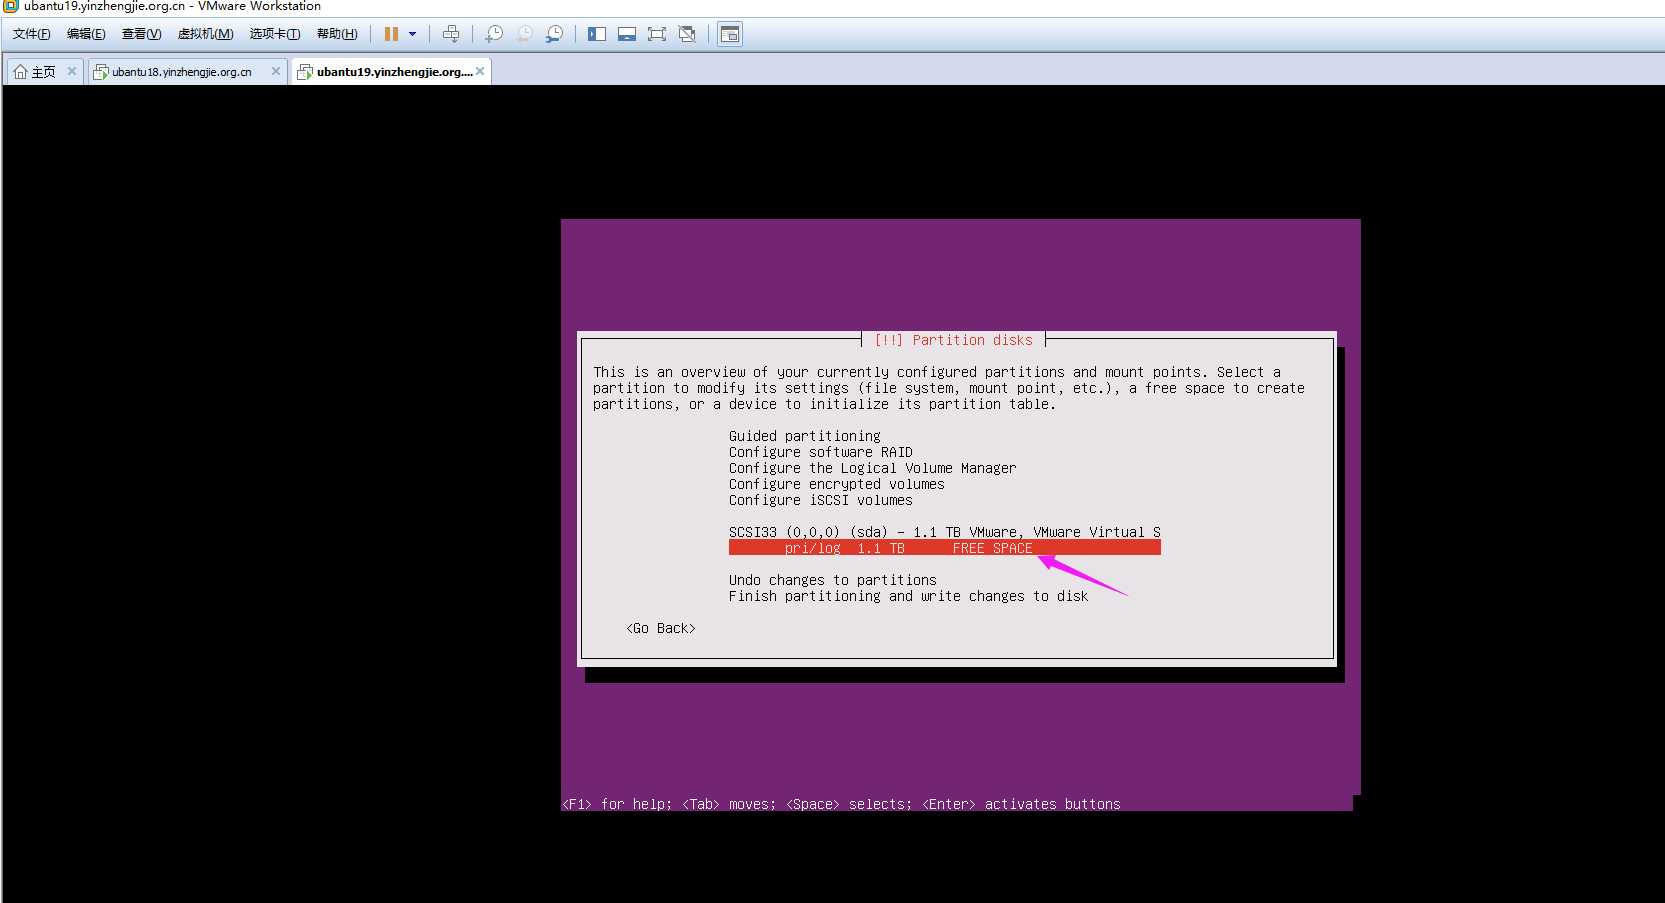Open snapshot manager wrench-clock icon

coord(554,34)
